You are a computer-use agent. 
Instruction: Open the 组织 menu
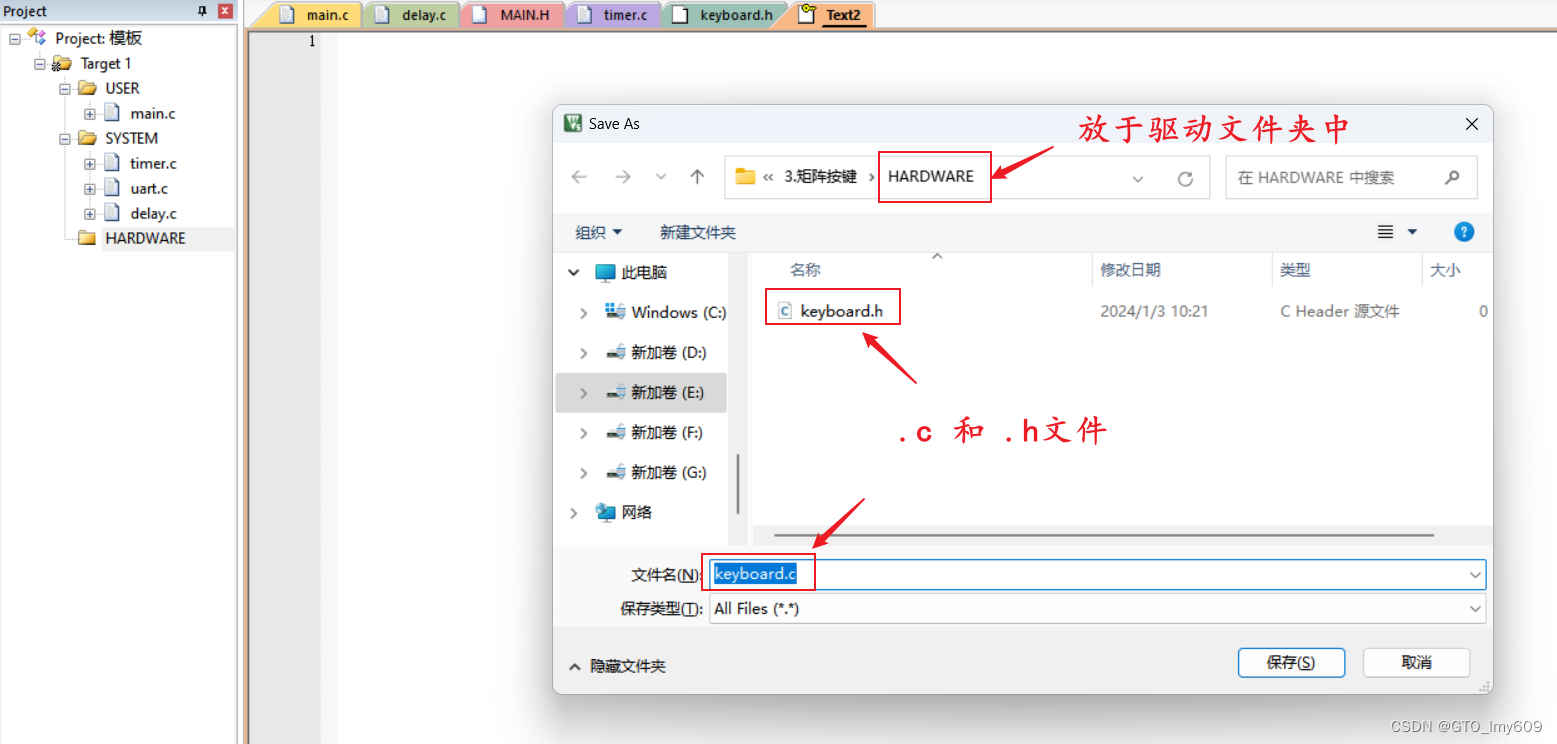[598, 232]
